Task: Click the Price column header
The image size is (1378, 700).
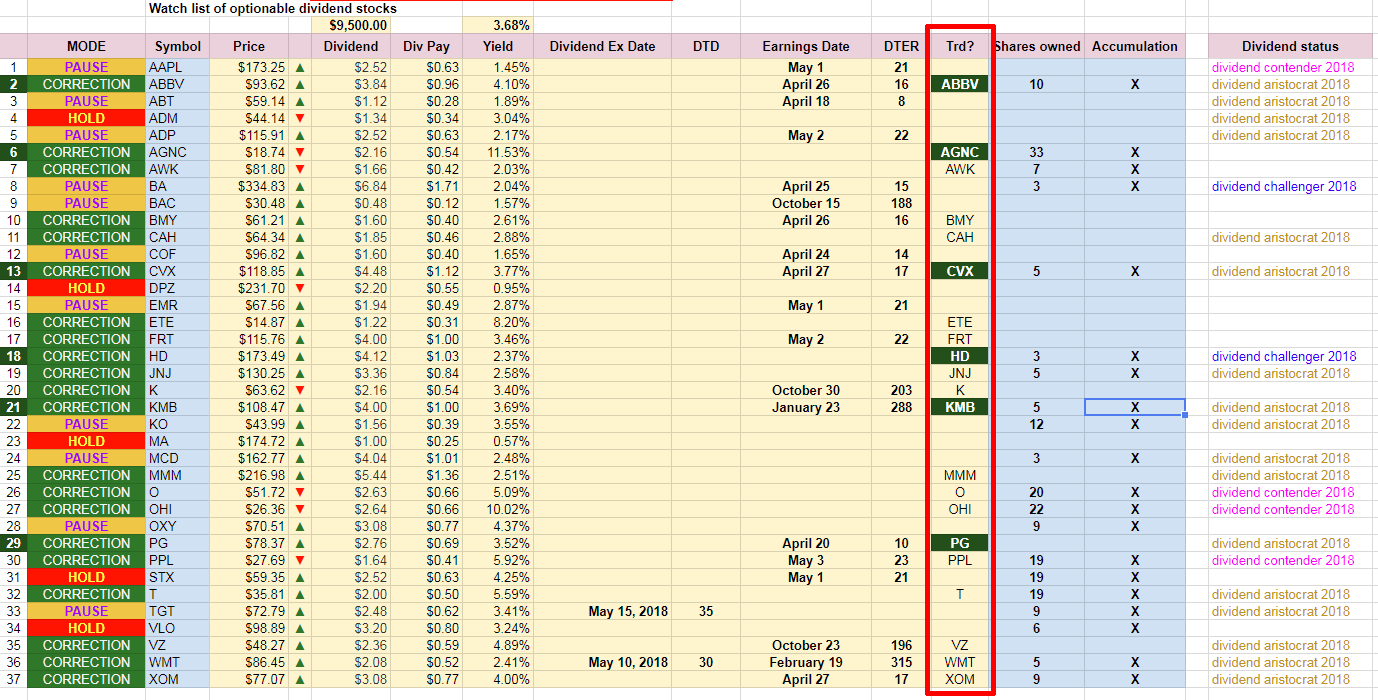Action: [x=249, y=46]
